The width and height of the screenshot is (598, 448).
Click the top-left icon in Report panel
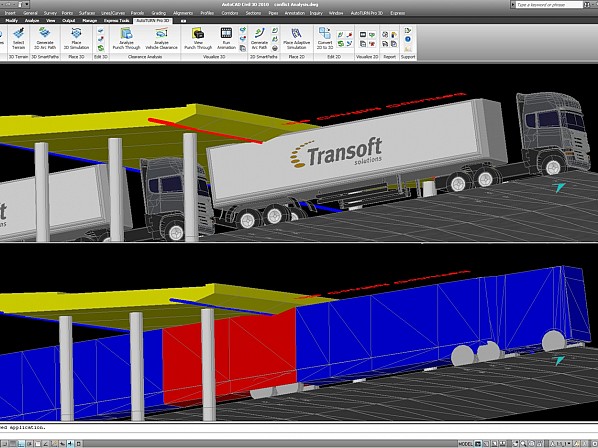pos(385,35)
